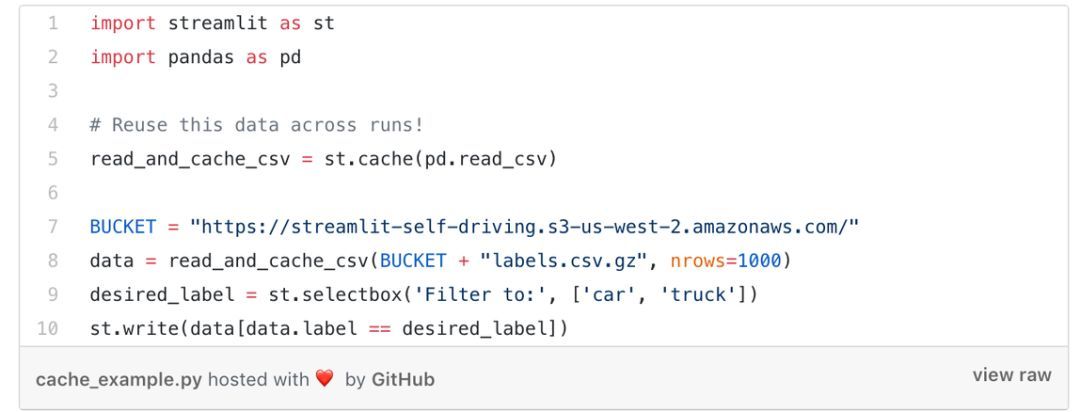
Task: Select line number 7
Action: [x=53, y=227]
